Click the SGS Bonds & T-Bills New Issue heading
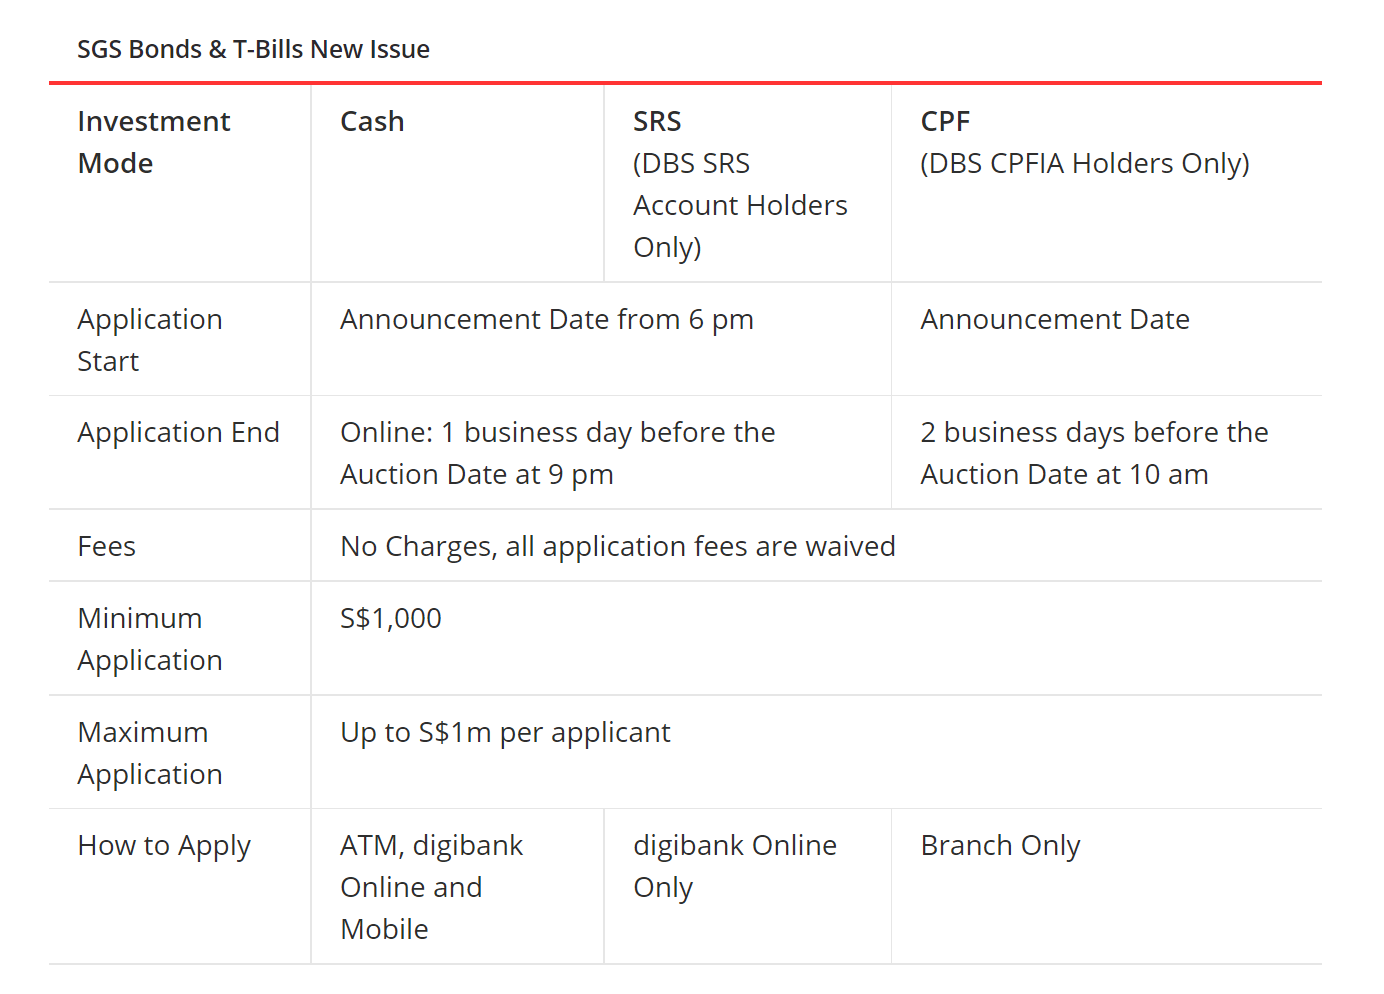The image size is (1384, 994). point(253,49)
